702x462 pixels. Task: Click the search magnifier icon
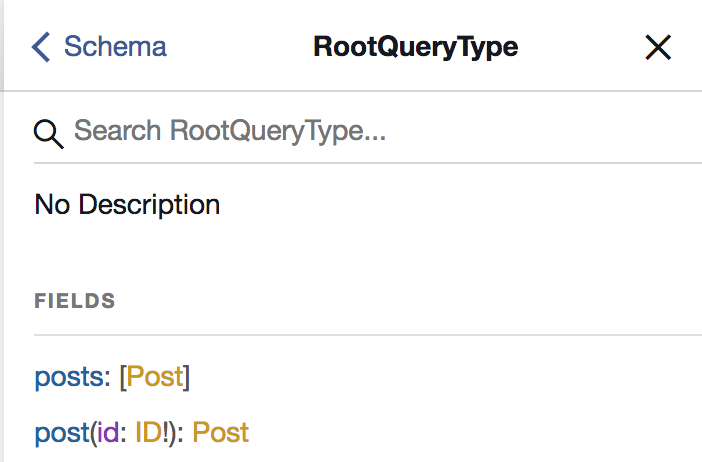(49, 132)
